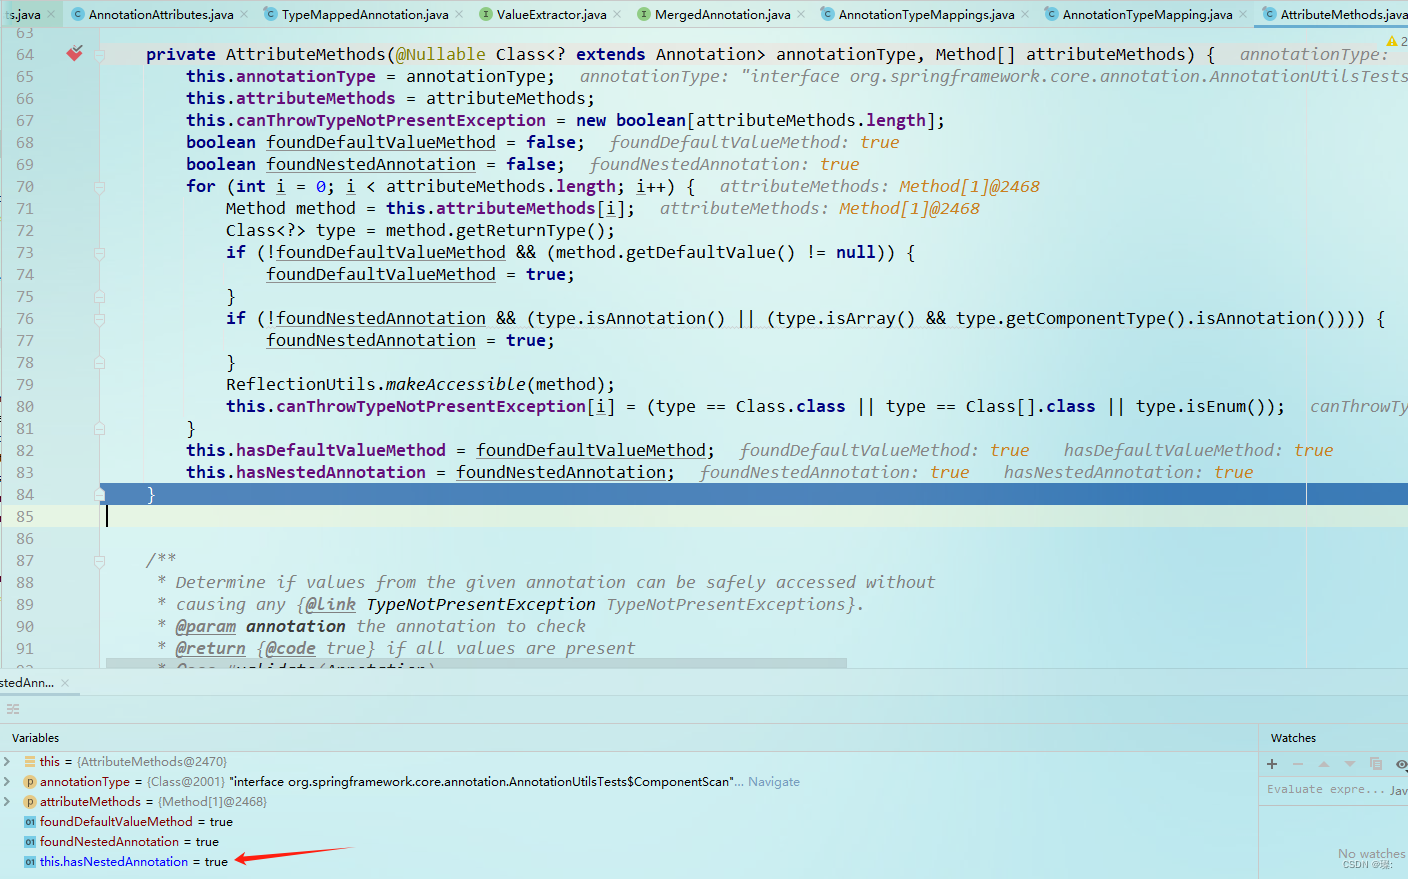1408x879 pixels.
Task: Switch to the ValueExtractor.java tab
Action: point(551,14)
